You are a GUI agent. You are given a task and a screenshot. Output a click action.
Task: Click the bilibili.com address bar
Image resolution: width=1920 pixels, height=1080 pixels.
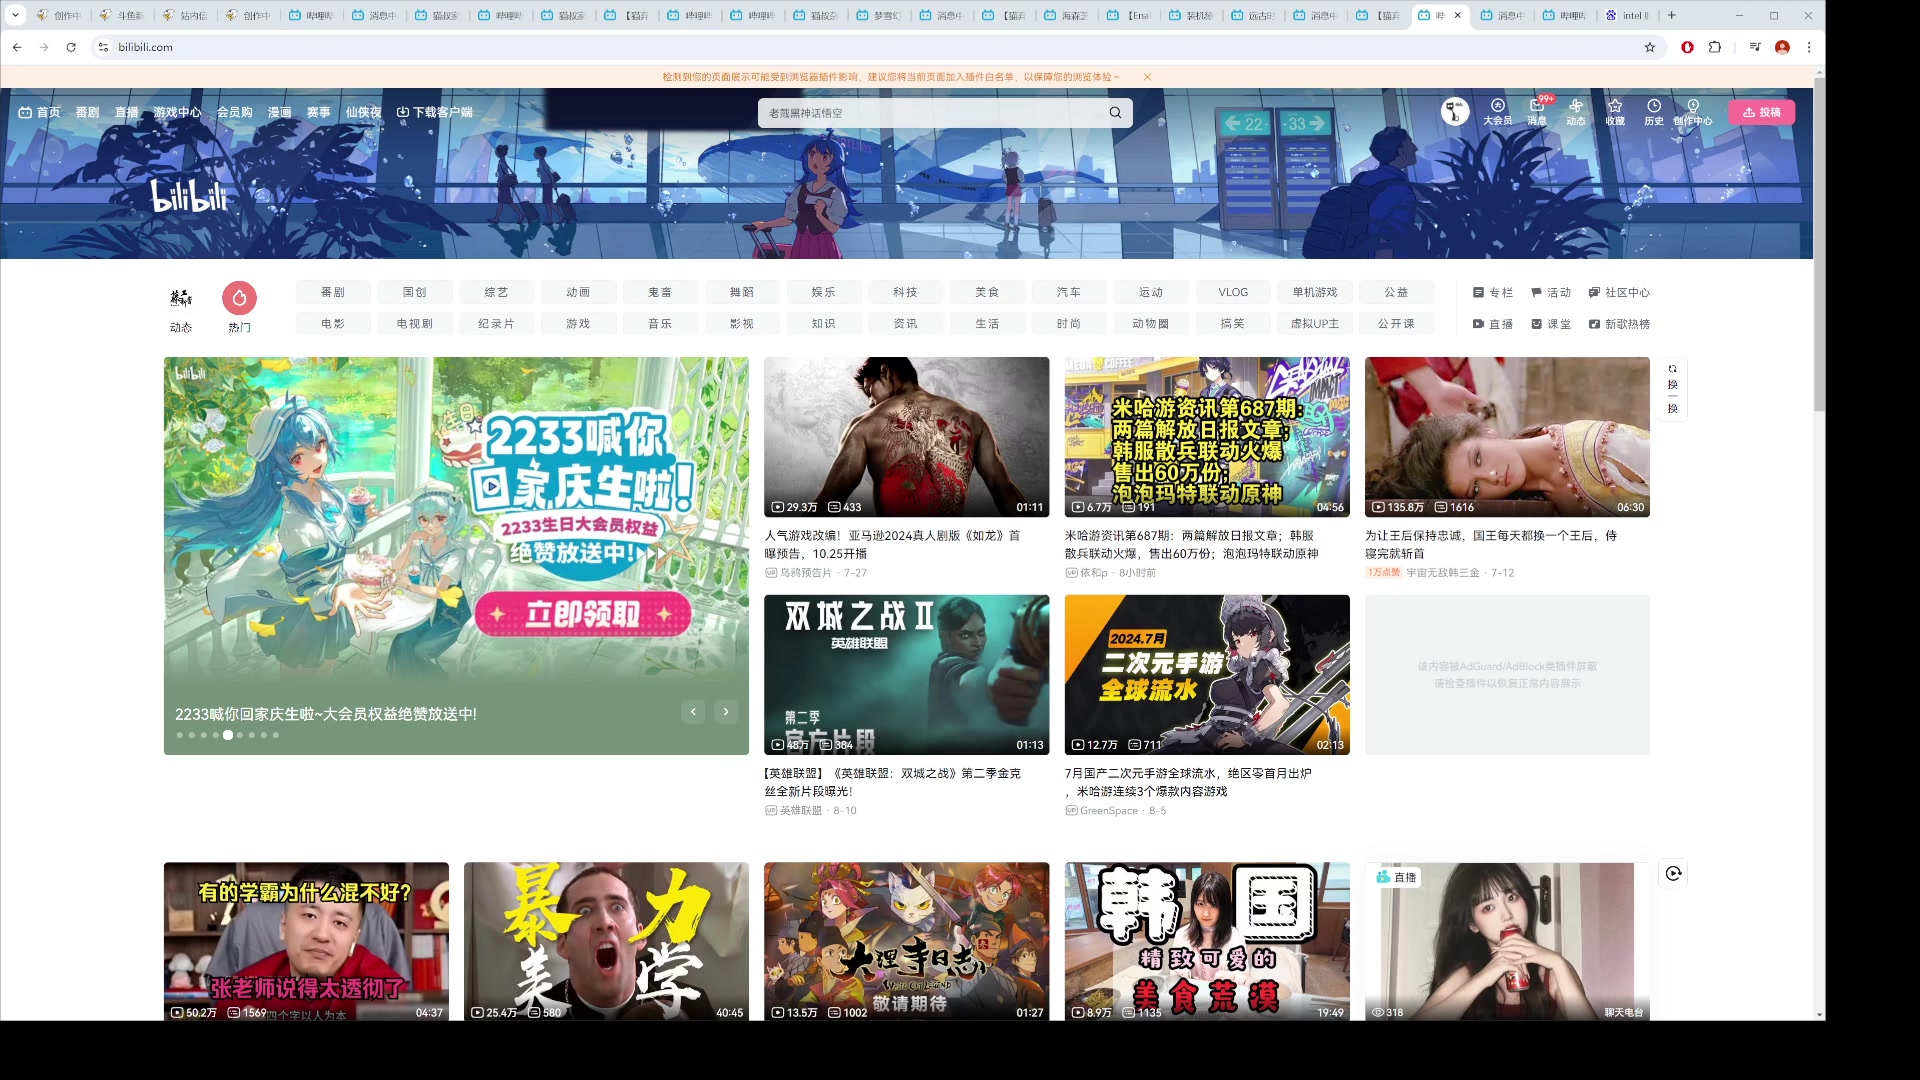pyautogui.click(x=870, y=47)
